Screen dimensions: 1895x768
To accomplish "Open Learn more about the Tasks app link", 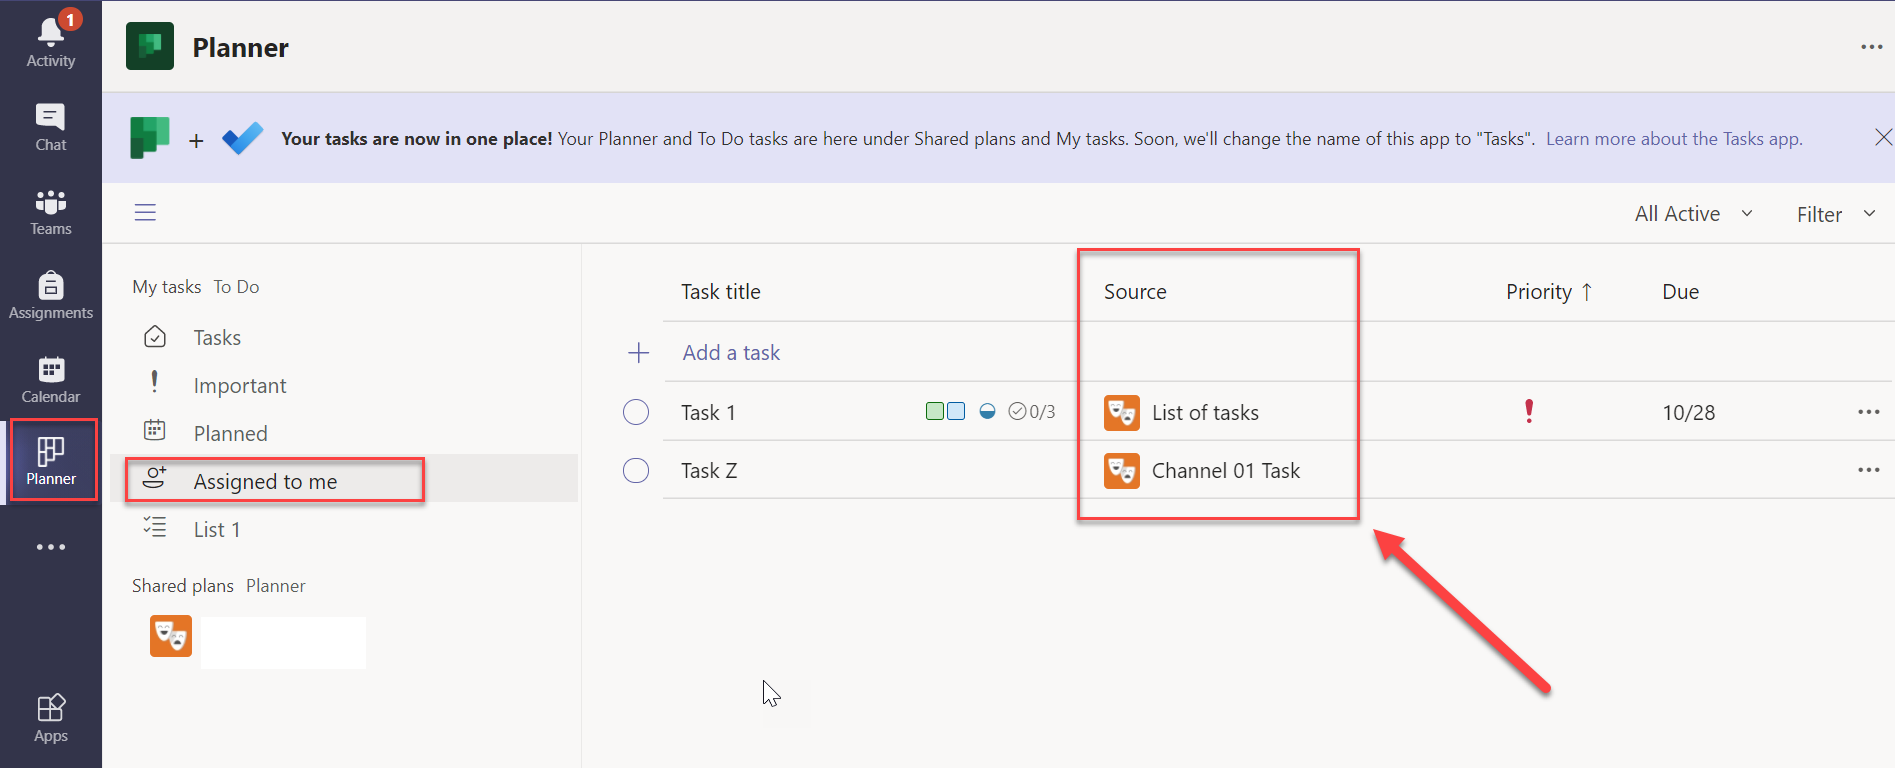I will (x=1673, y=139).
